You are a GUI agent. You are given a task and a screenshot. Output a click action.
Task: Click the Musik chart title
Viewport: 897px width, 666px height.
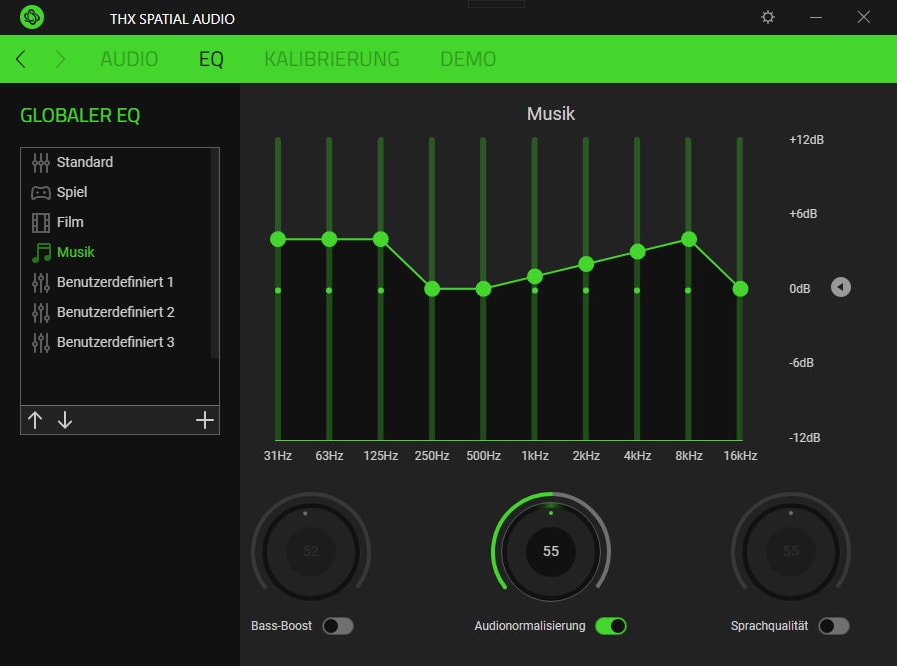tap(551, 114)
